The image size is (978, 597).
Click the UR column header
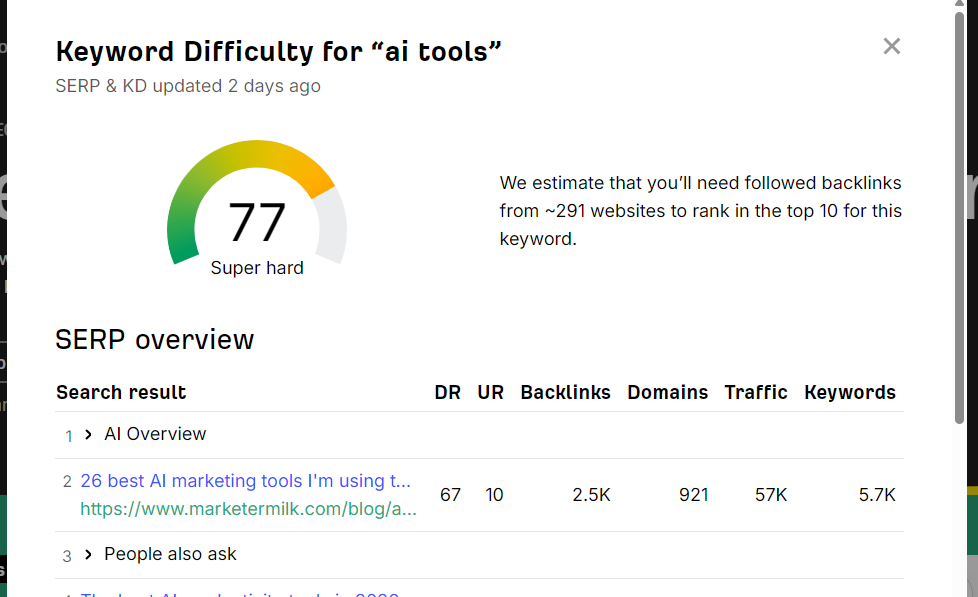click(490, 392)
